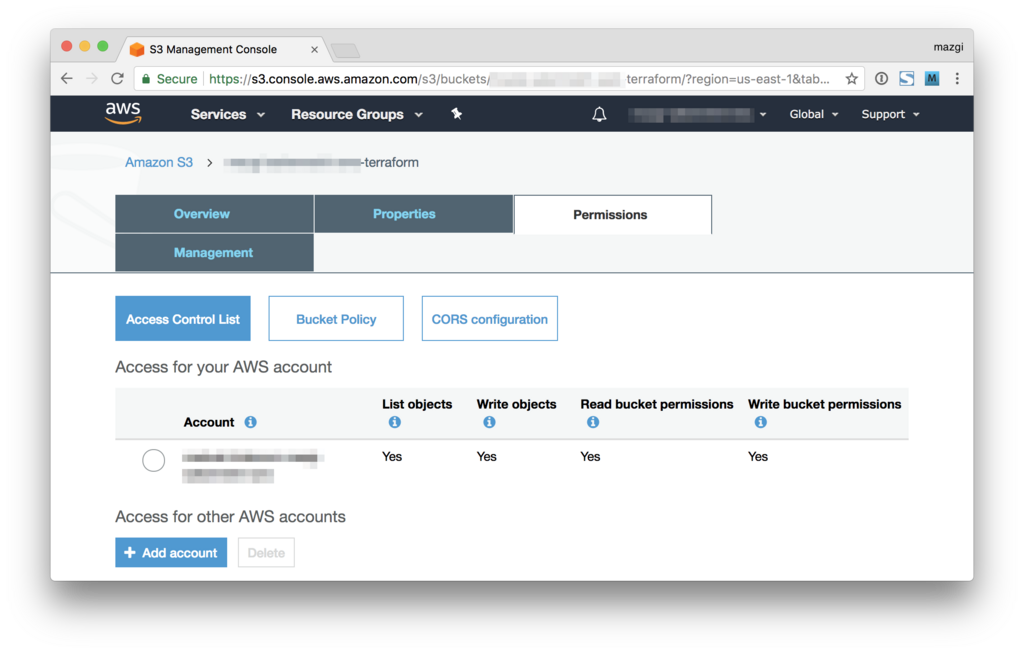
Task: Click info icon under Write objects
Action: coord(489,422)
